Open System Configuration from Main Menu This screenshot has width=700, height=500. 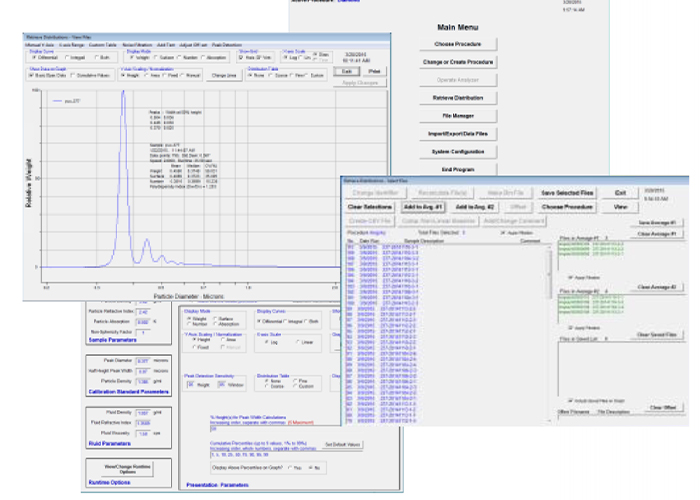[458, 151]
